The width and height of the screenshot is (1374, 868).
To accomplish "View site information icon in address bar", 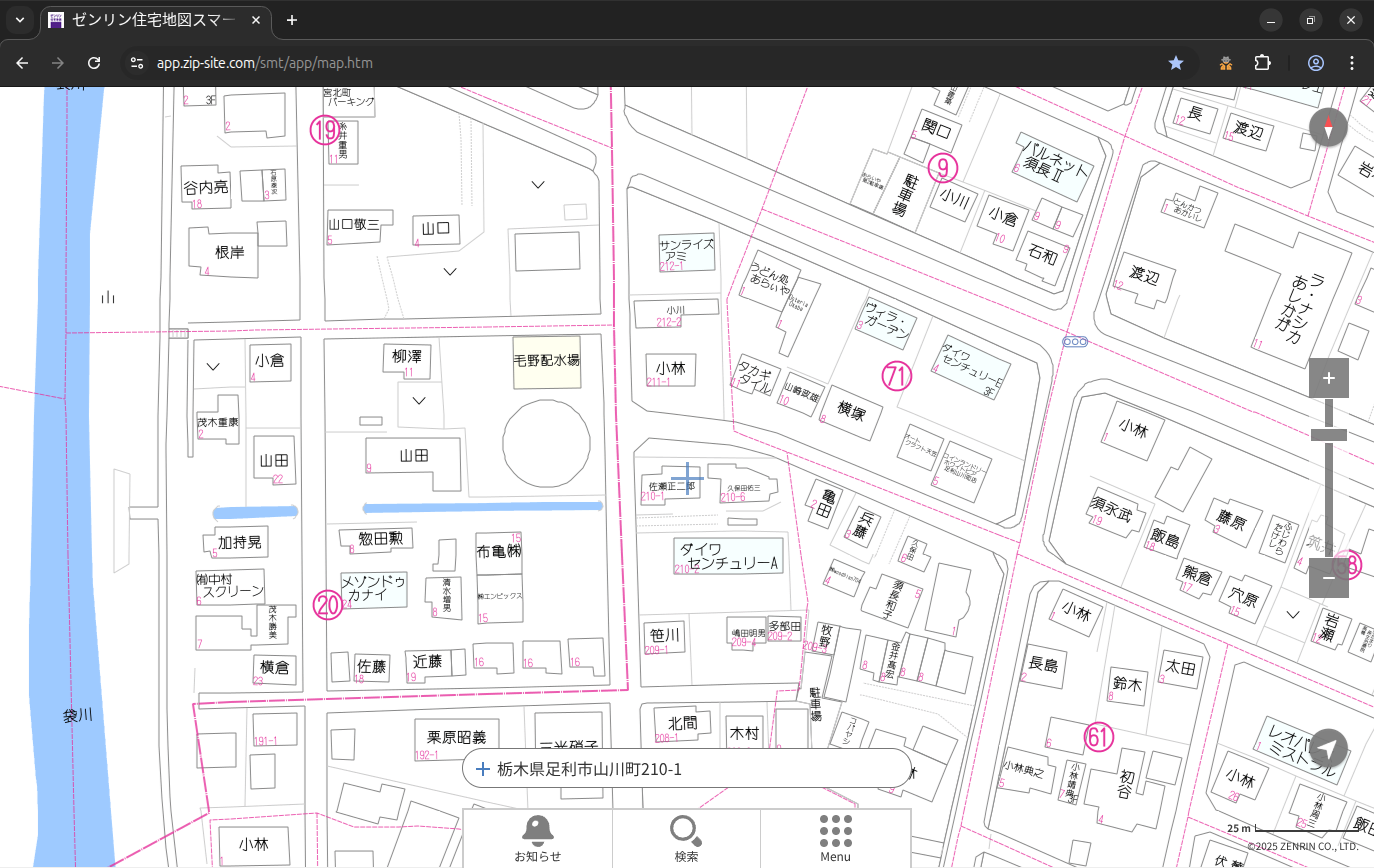I will click(136, 63).
